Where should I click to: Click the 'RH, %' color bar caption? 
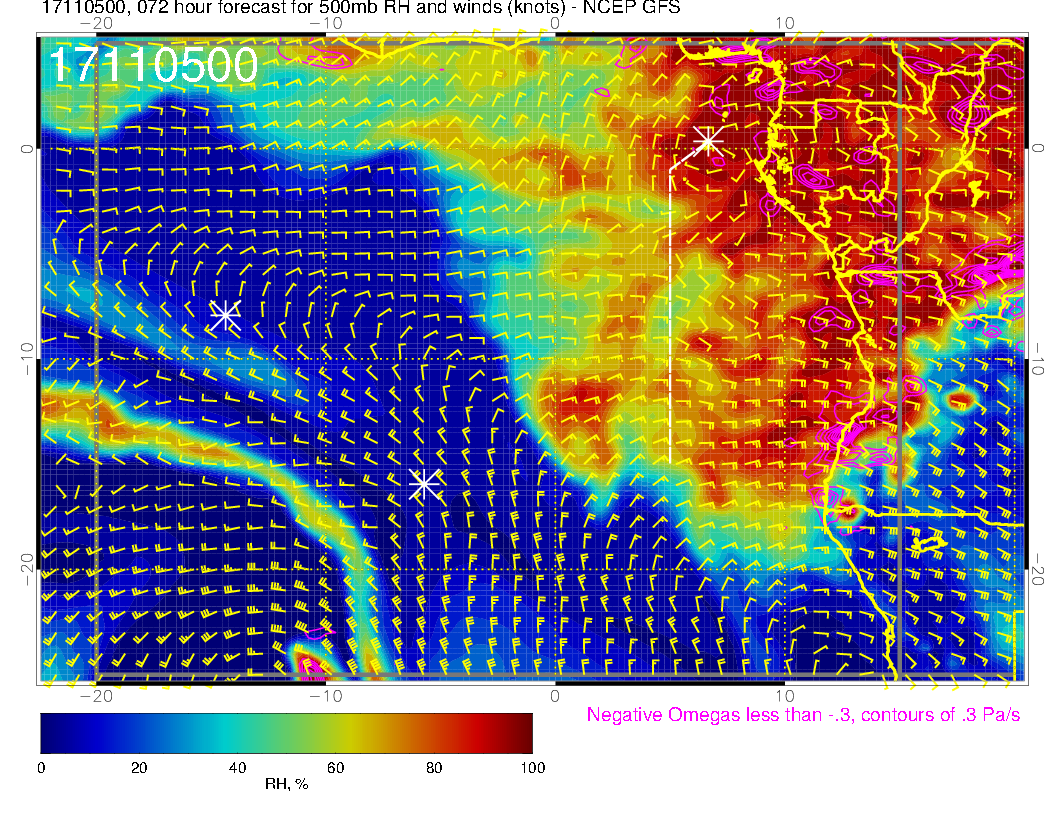click(286, 784)
